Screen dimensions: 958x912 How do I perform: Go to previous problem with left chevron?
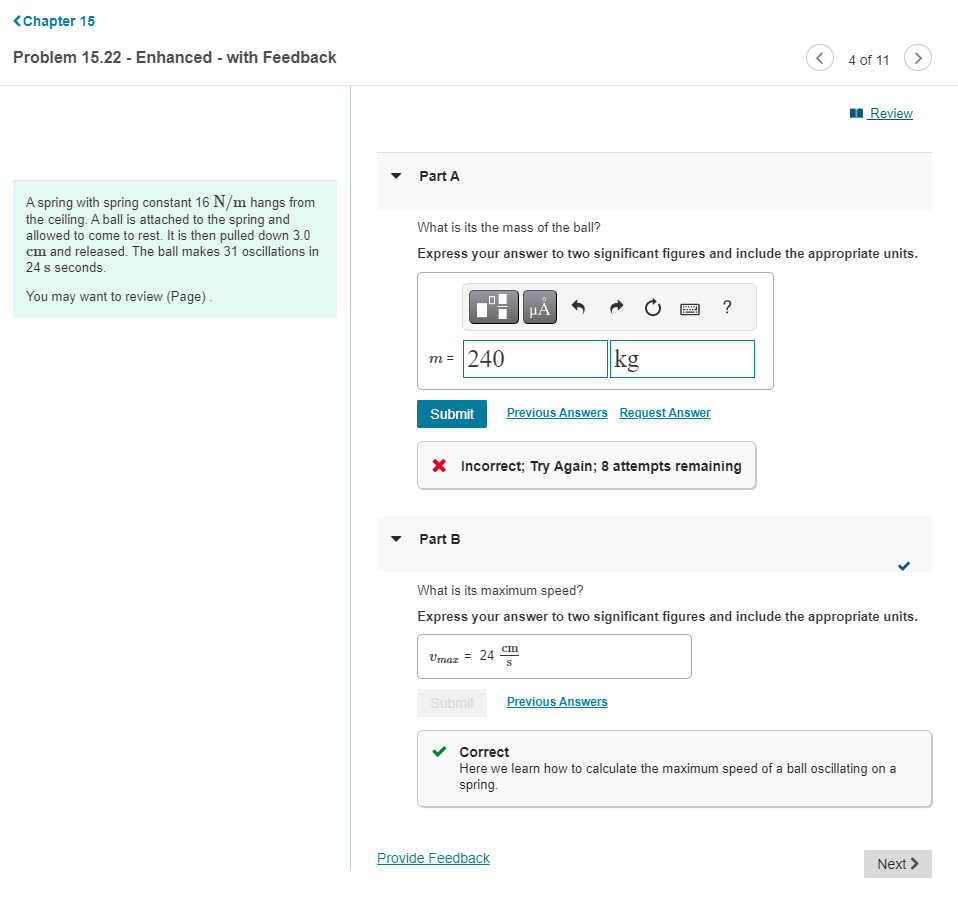click(x=819, y=58)
